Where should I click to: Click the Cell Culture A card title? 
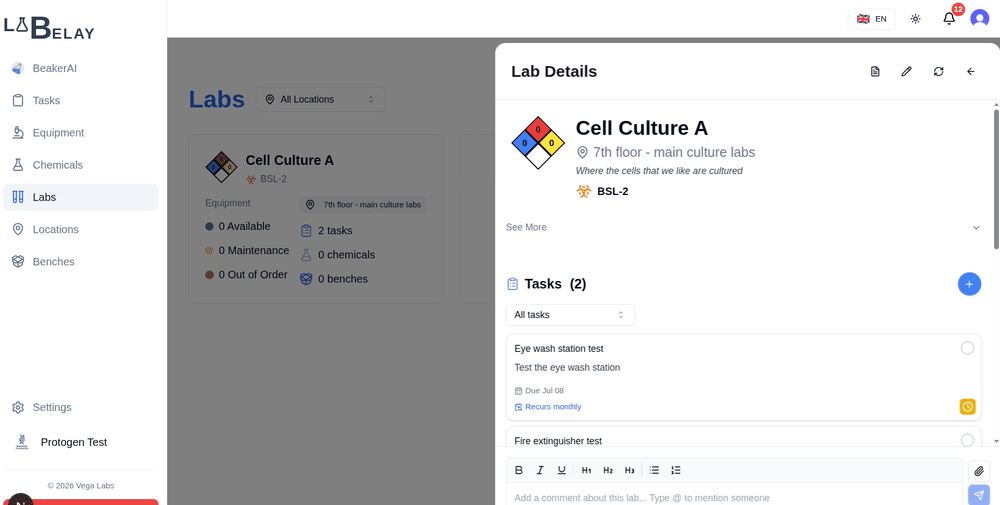290,160
